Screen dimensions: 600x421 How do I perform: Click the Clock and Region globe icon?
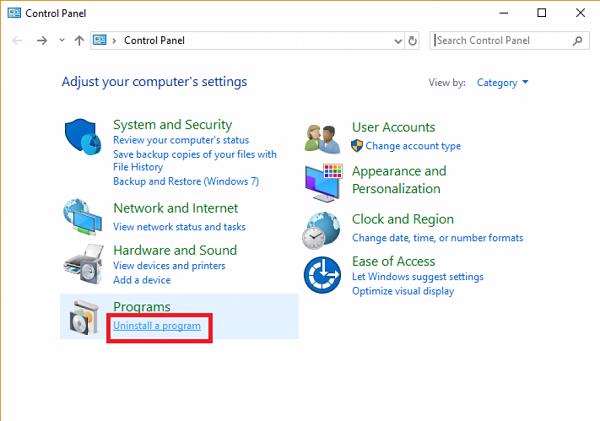click(x=323, y=230)
